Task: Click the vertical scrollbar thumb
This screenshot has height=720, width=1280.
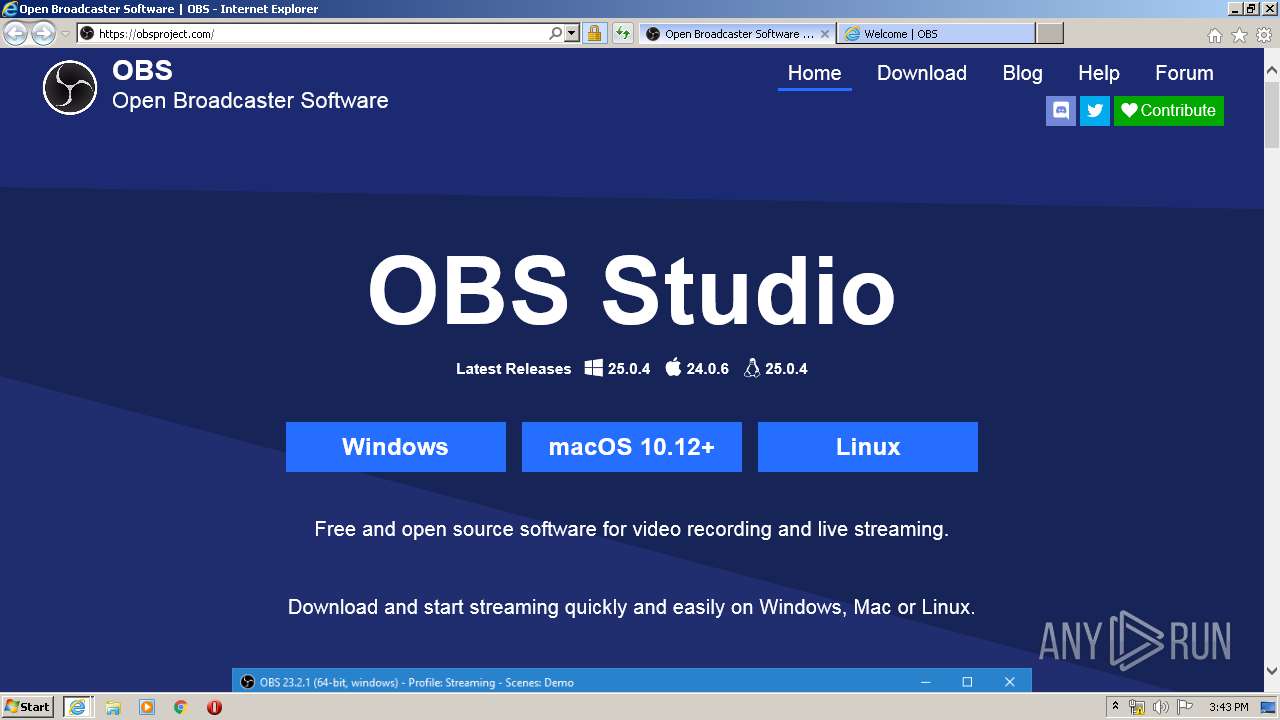Action: tap(1272, 114)
